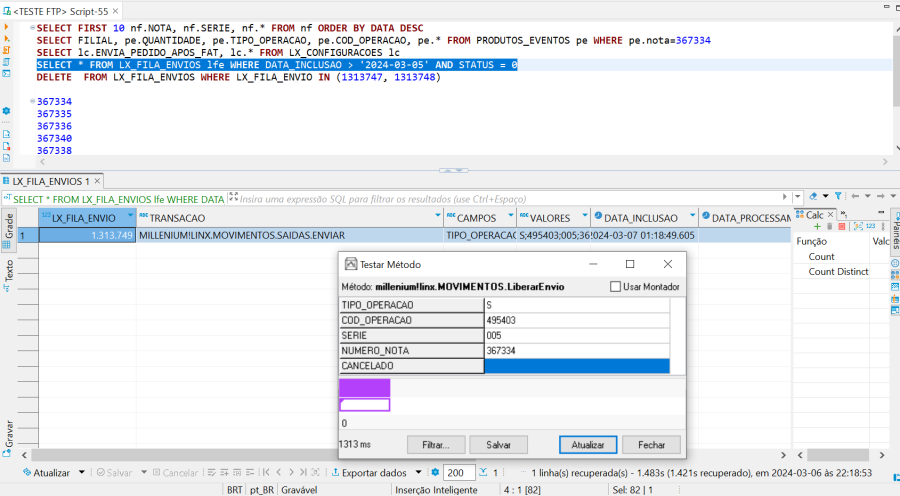This screenshot has height=496, width=900.
Task: Click the expand filter icon before the filter field
Action: [x=233, y=197]
